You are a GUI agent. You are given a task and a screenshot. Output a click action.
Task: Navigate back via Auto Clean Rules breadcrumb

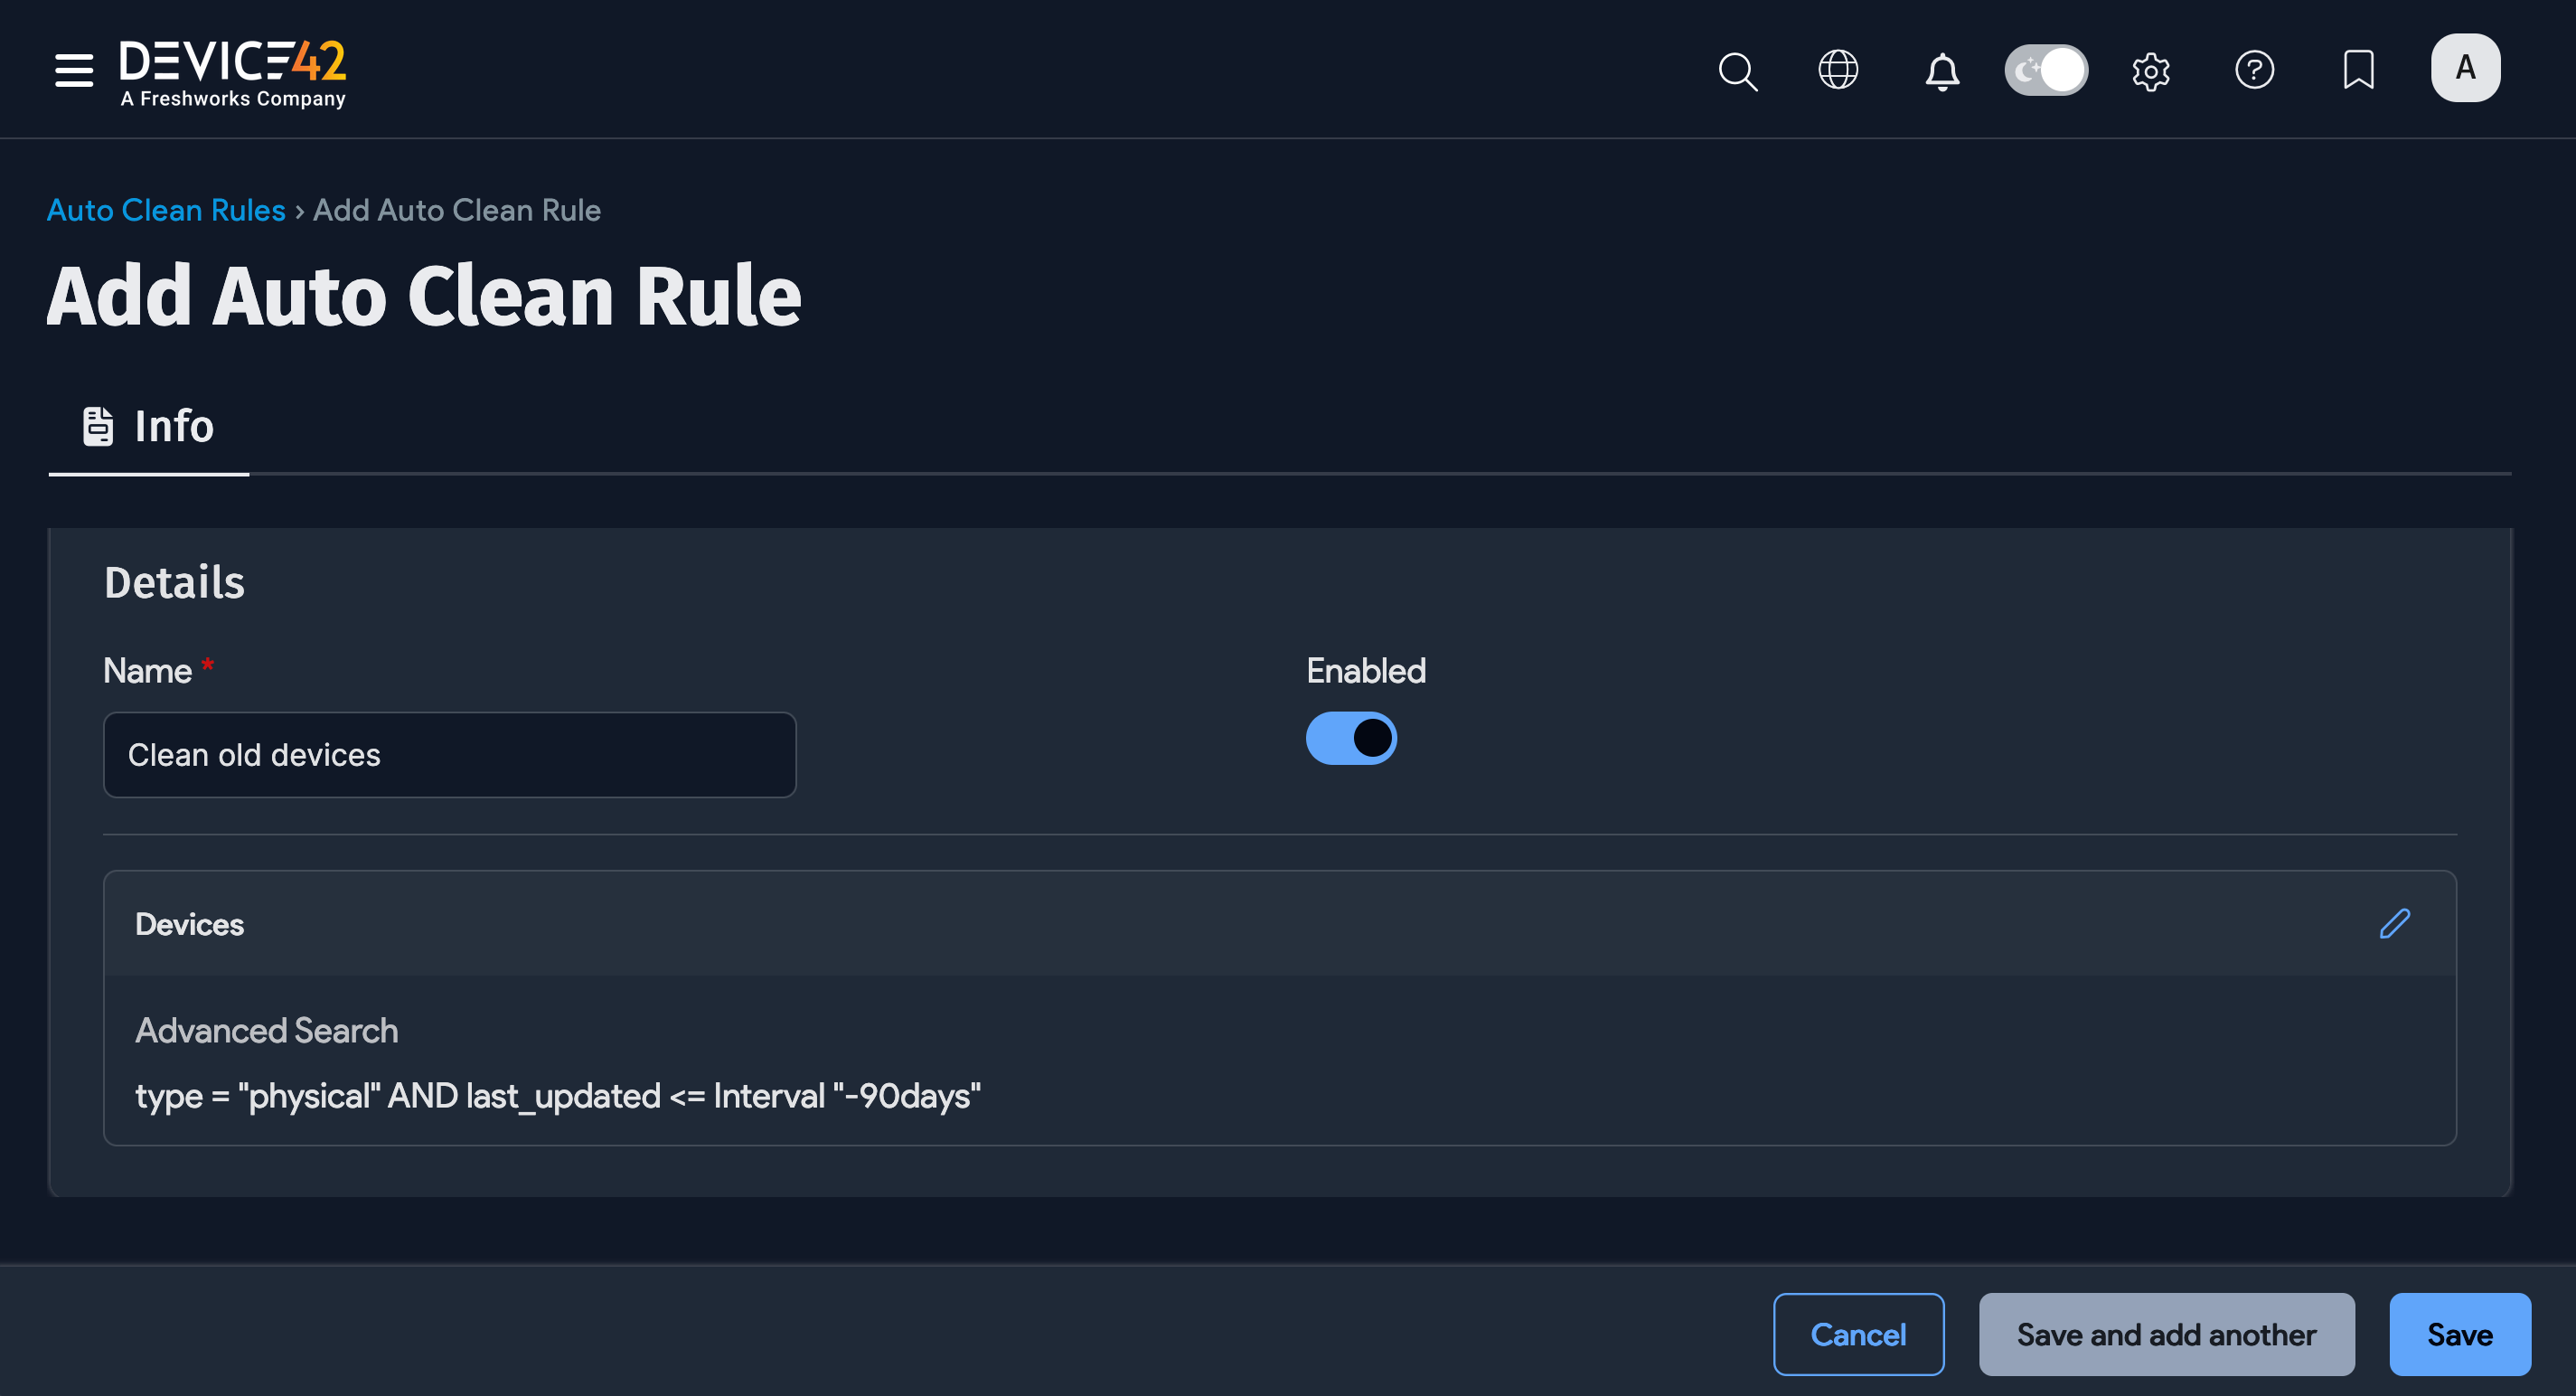(166, 210)
